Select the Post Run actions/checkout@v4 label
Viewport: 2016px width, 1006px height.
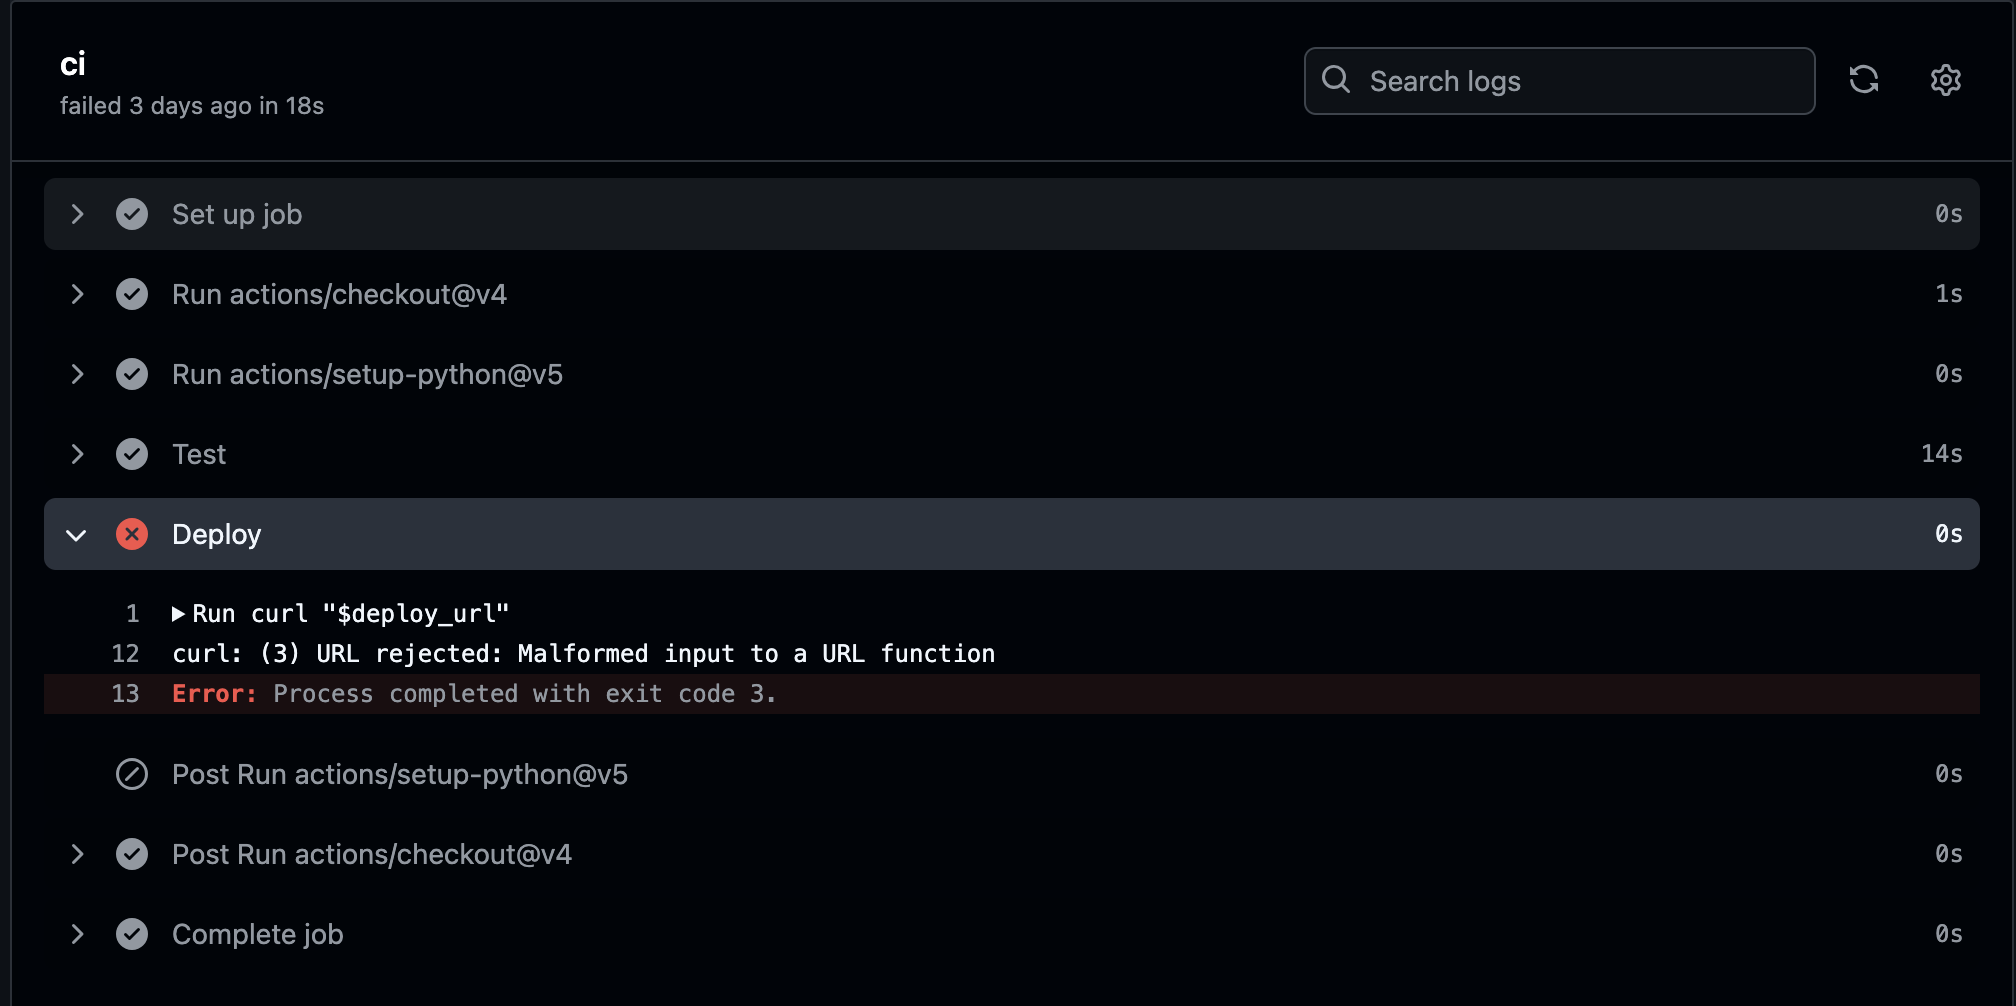pos(372,854)
